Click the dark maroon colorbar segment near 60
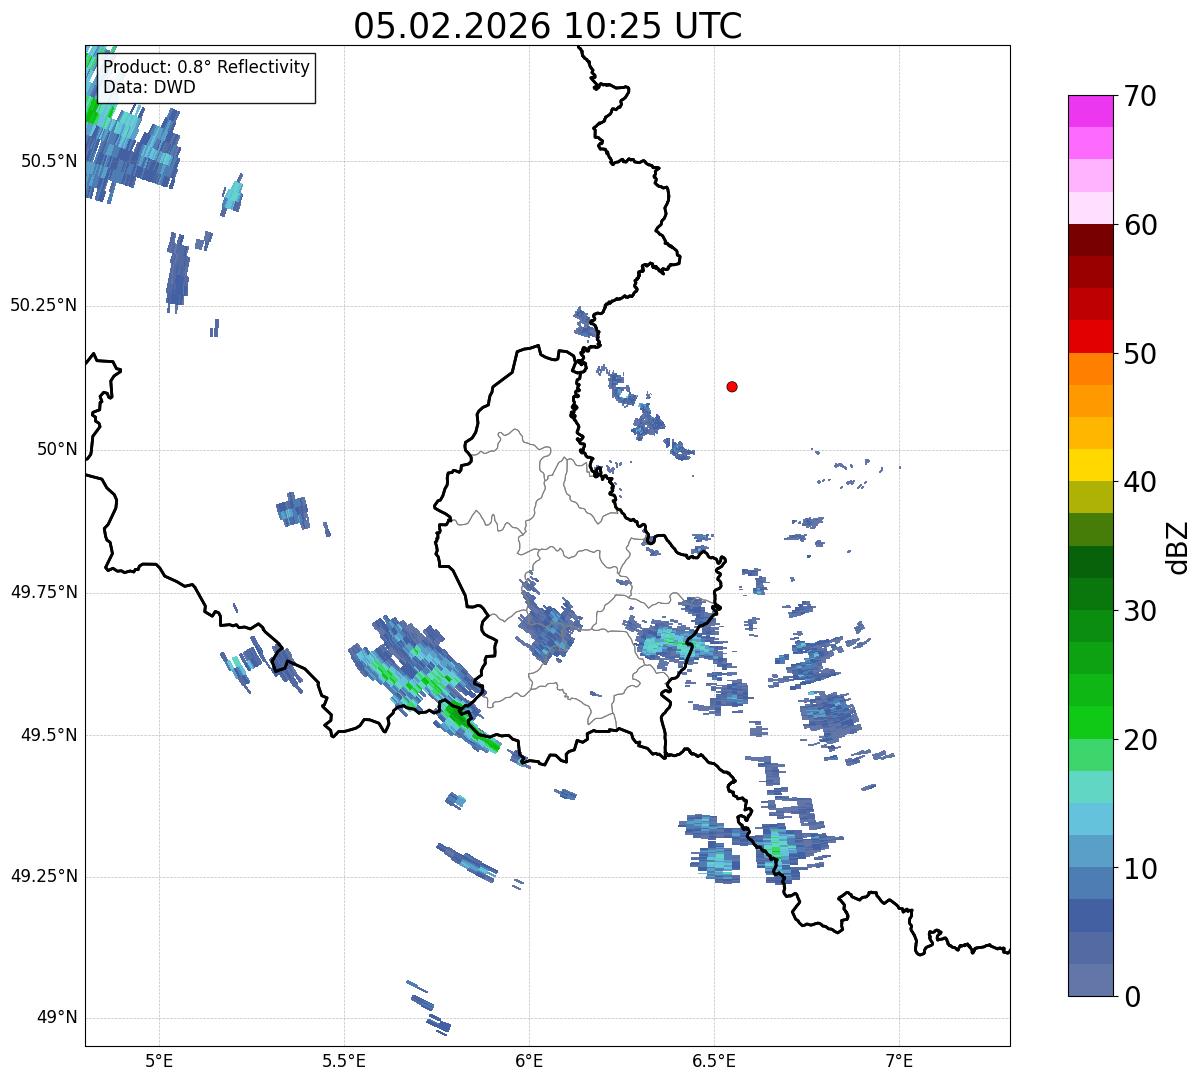Screen dimensions: 1202x1081 [x=1091, y=240]
